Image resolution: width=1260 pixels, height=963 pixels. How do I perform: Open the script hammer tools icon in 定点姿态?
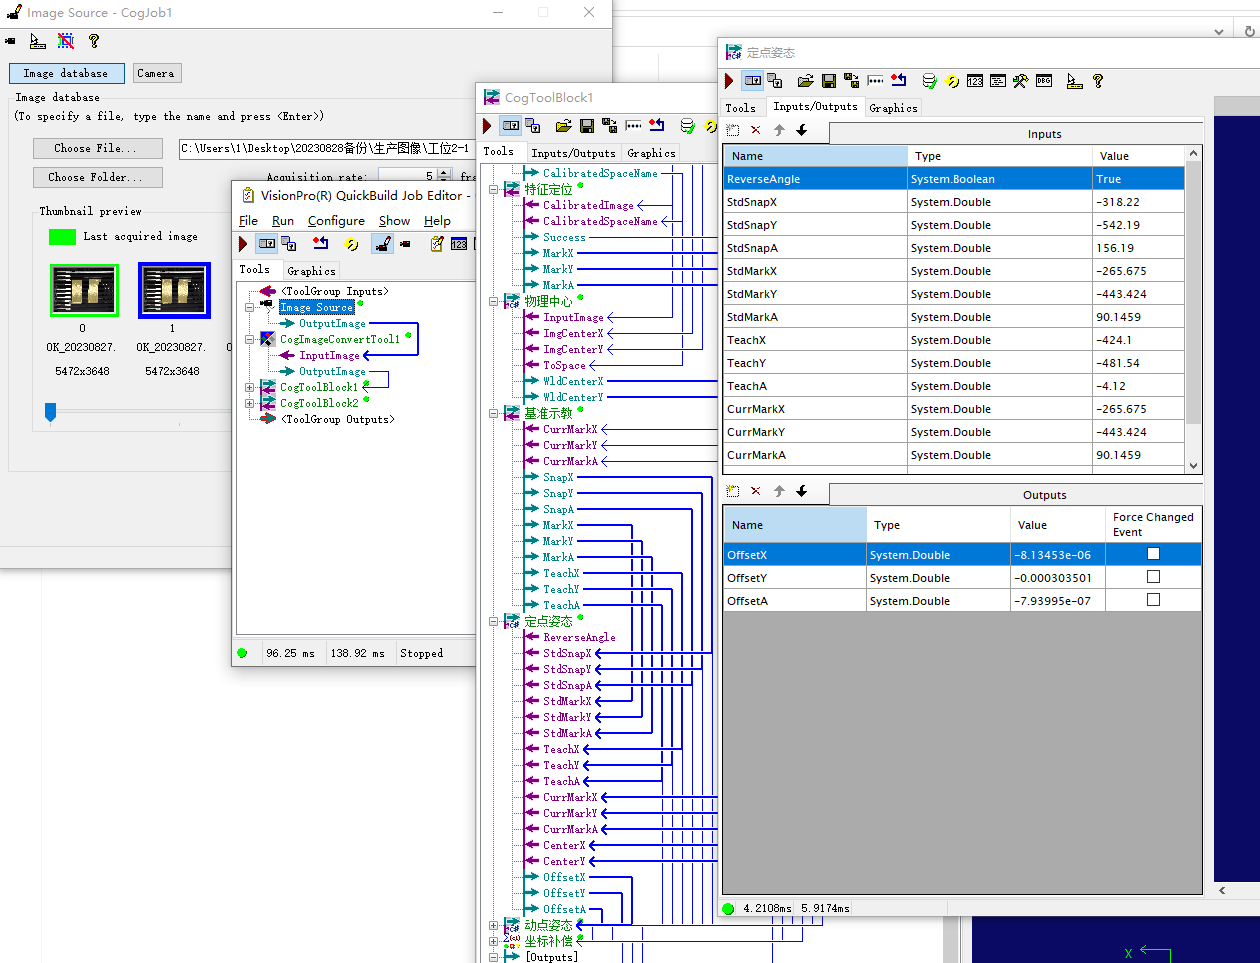pyautogui.click(x=1020, y=81)
